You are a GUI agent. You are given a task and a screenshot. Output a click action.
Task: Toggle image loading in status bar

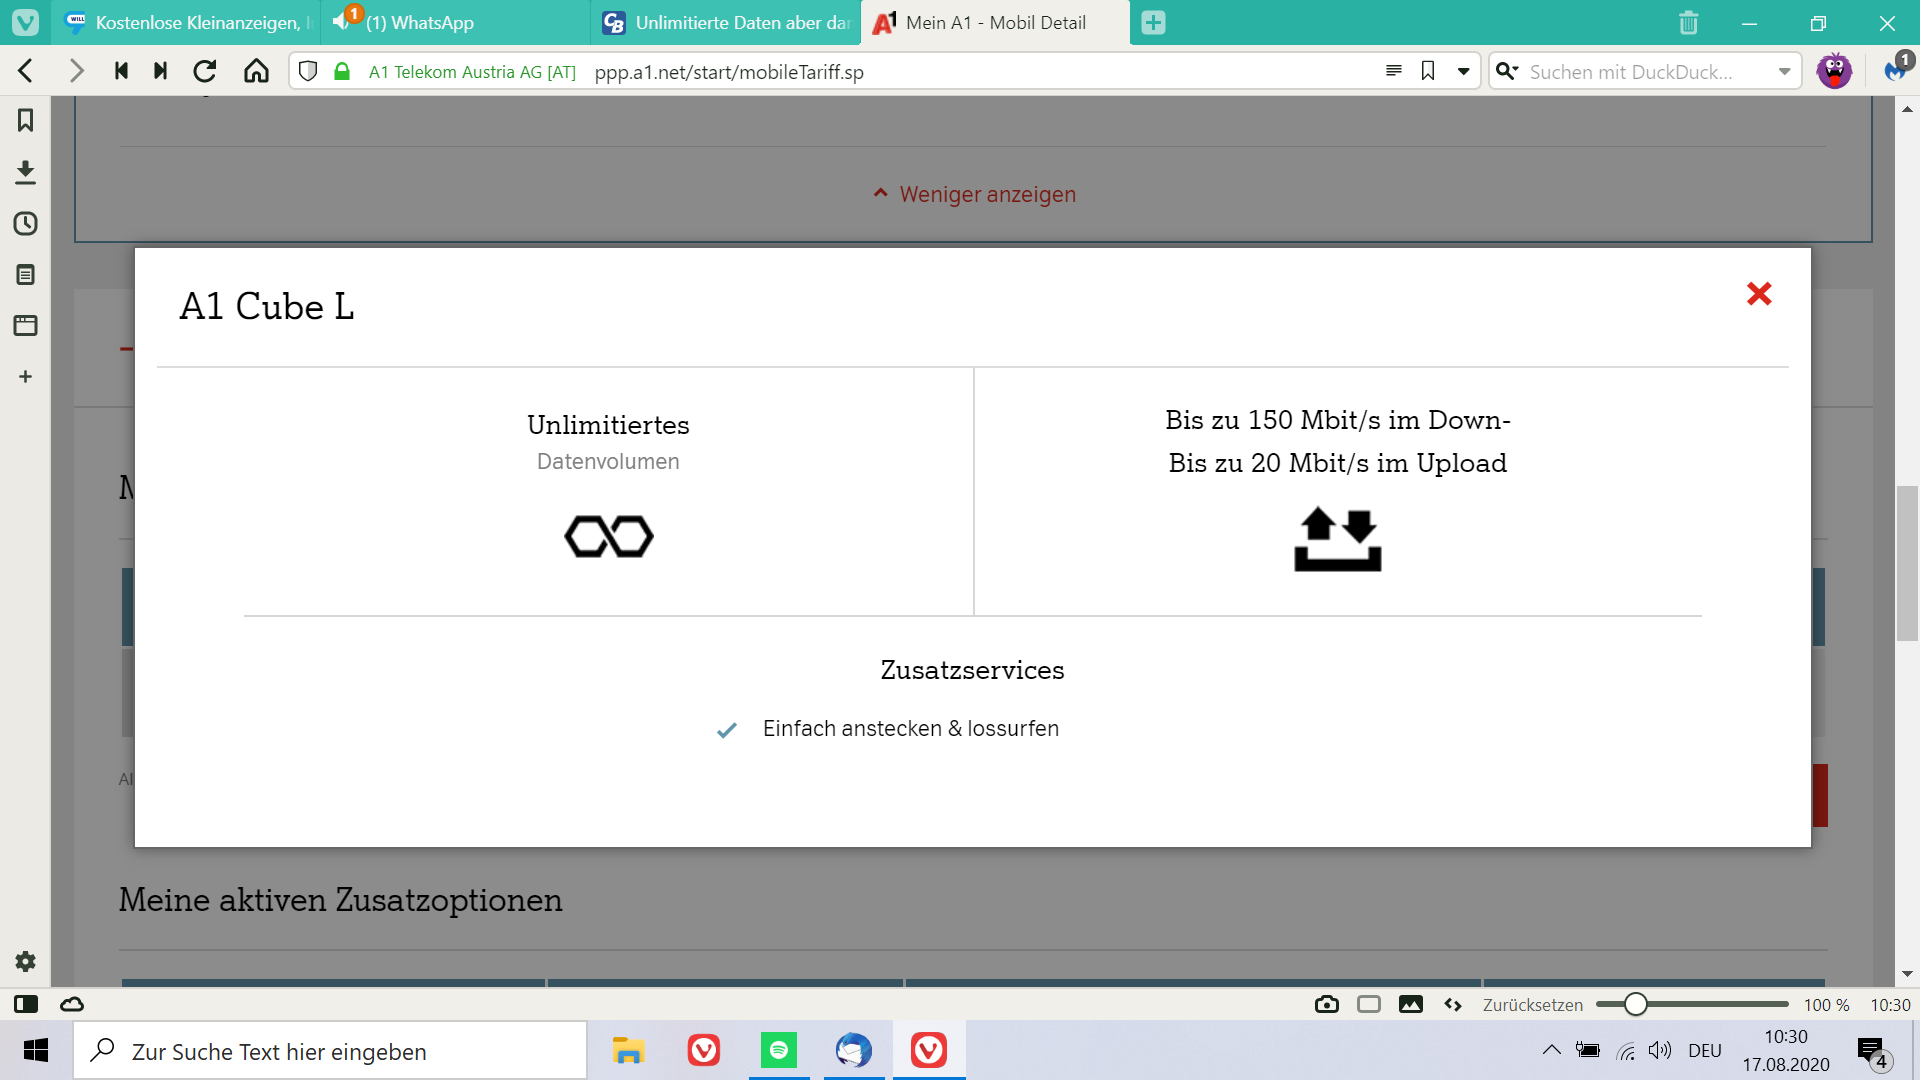(x=1411, y=1004)
